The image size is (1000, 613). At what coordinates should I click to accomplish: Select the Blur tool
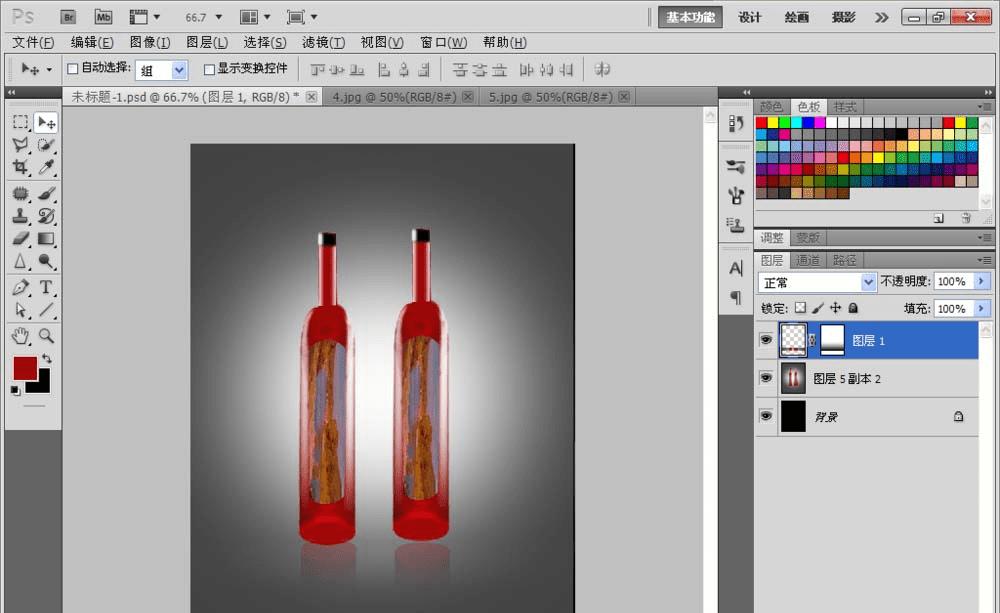20,262
